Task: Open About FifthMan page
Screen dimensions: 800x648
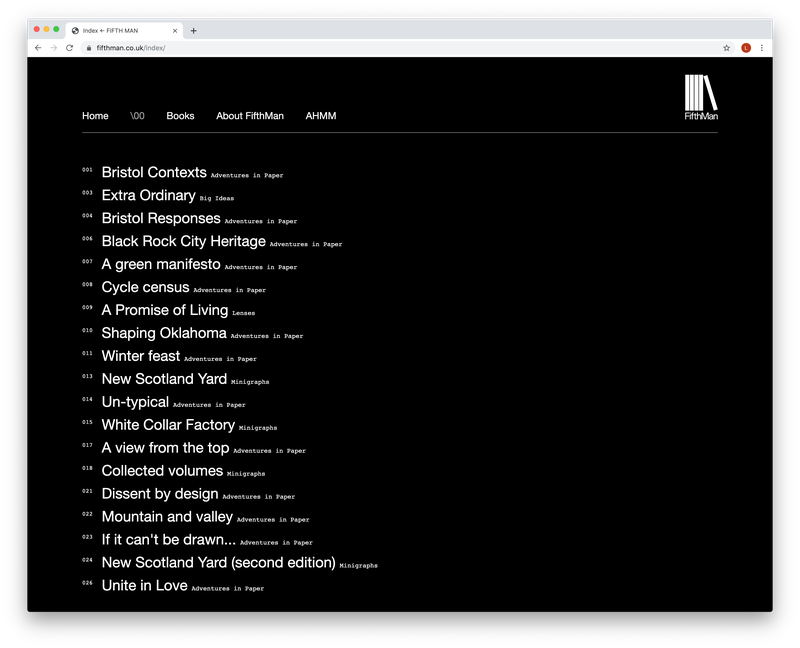Action: click(x=249, y=116)
